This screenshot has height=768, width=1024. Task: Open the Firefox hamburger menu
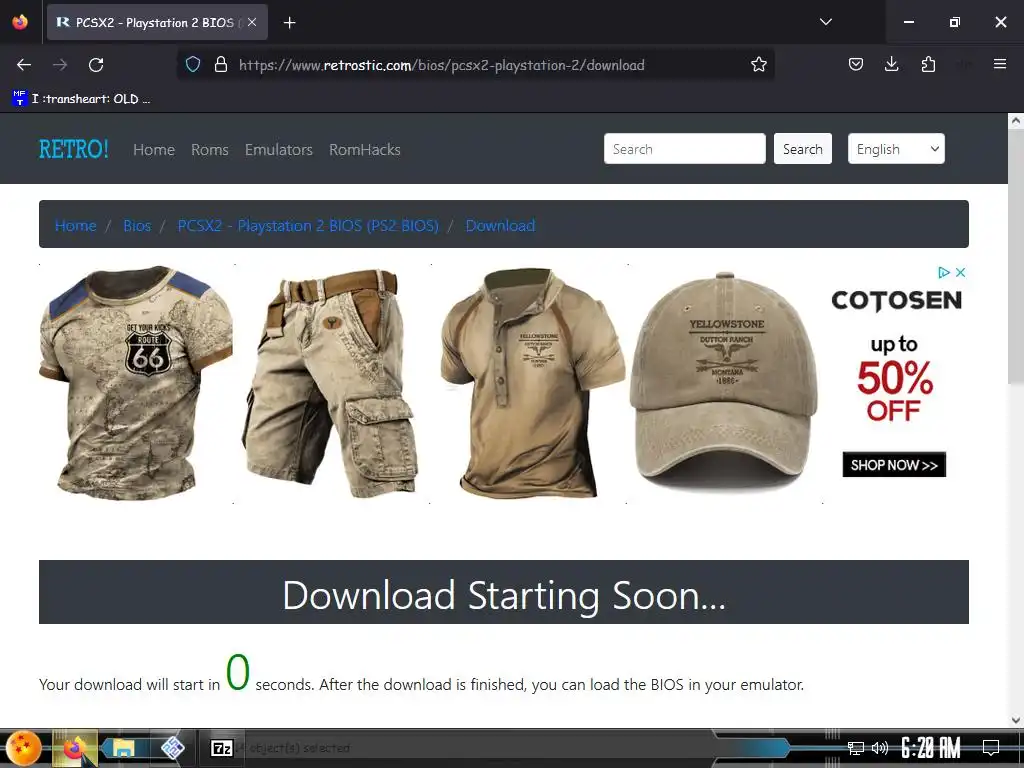tap(999, 64)
